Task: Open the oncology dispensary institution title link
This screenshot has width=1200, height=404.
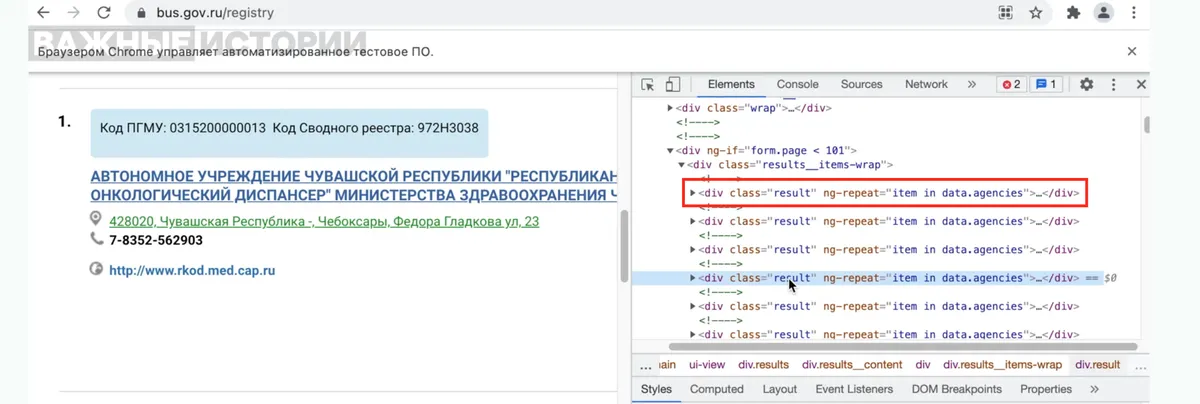Action: coord(354,185)
